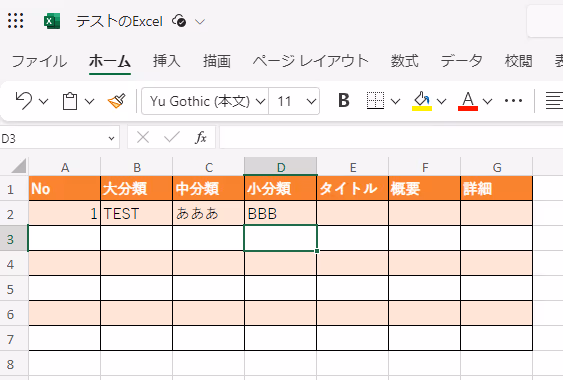This screenshot has width=563, height=380.
Task: Check the cloud saved status icon
Action: [x=179, y=21]
